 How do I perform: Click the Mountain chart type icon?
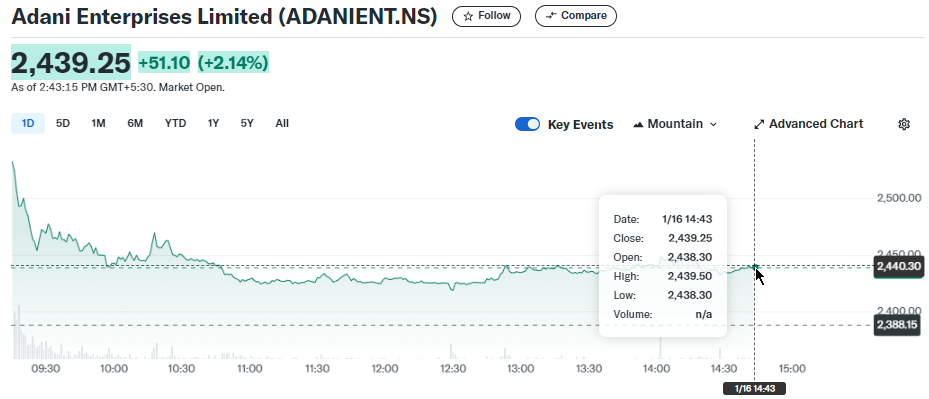pos(638,124)
